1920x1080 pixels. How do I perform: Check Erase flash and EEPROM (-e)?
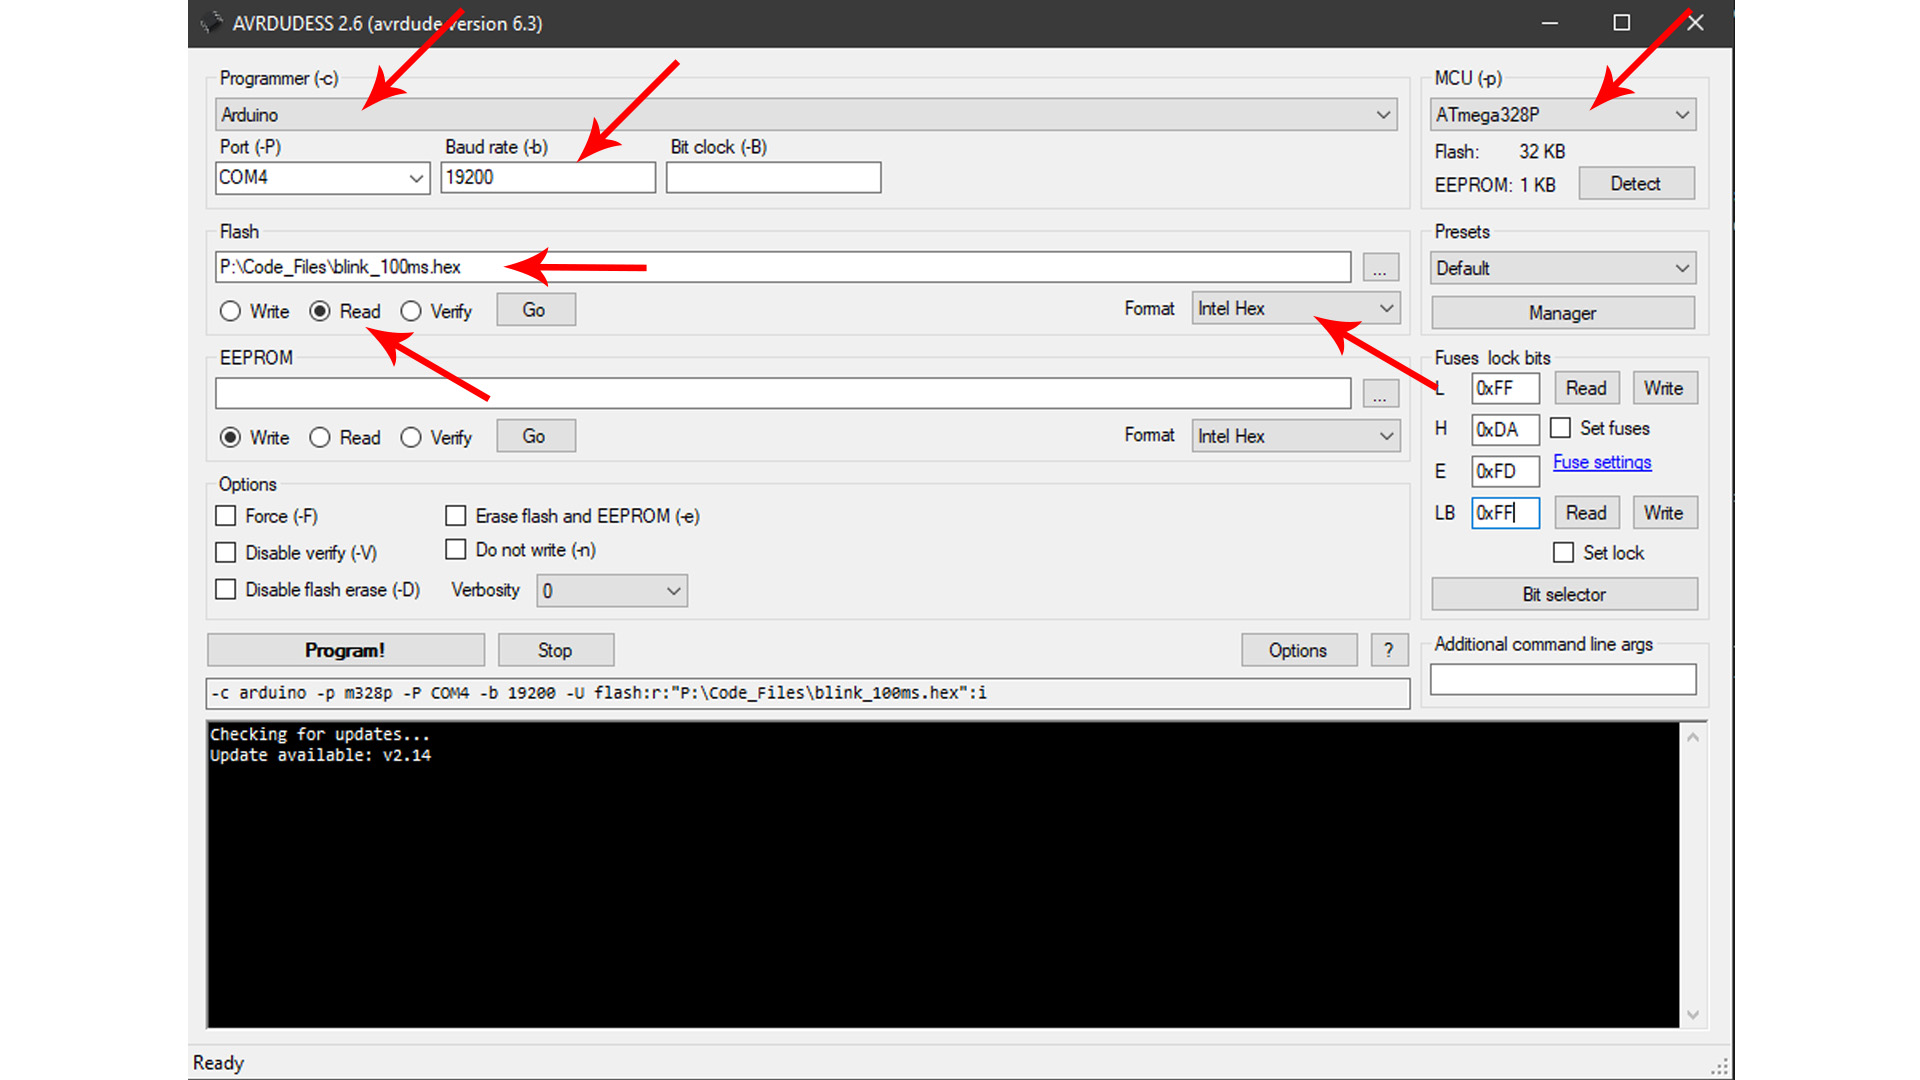456,516
